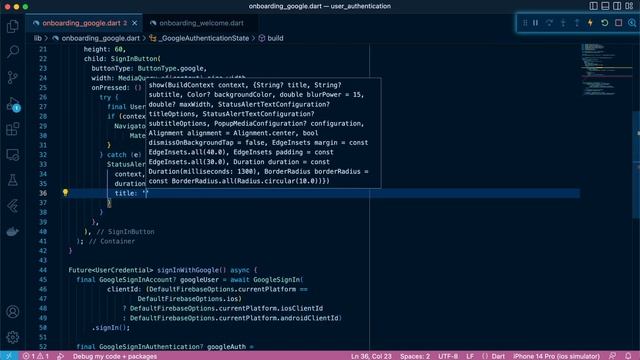Screen dimensions: 640x360
Task: Stop the debug session
Action: coord(618,23)
